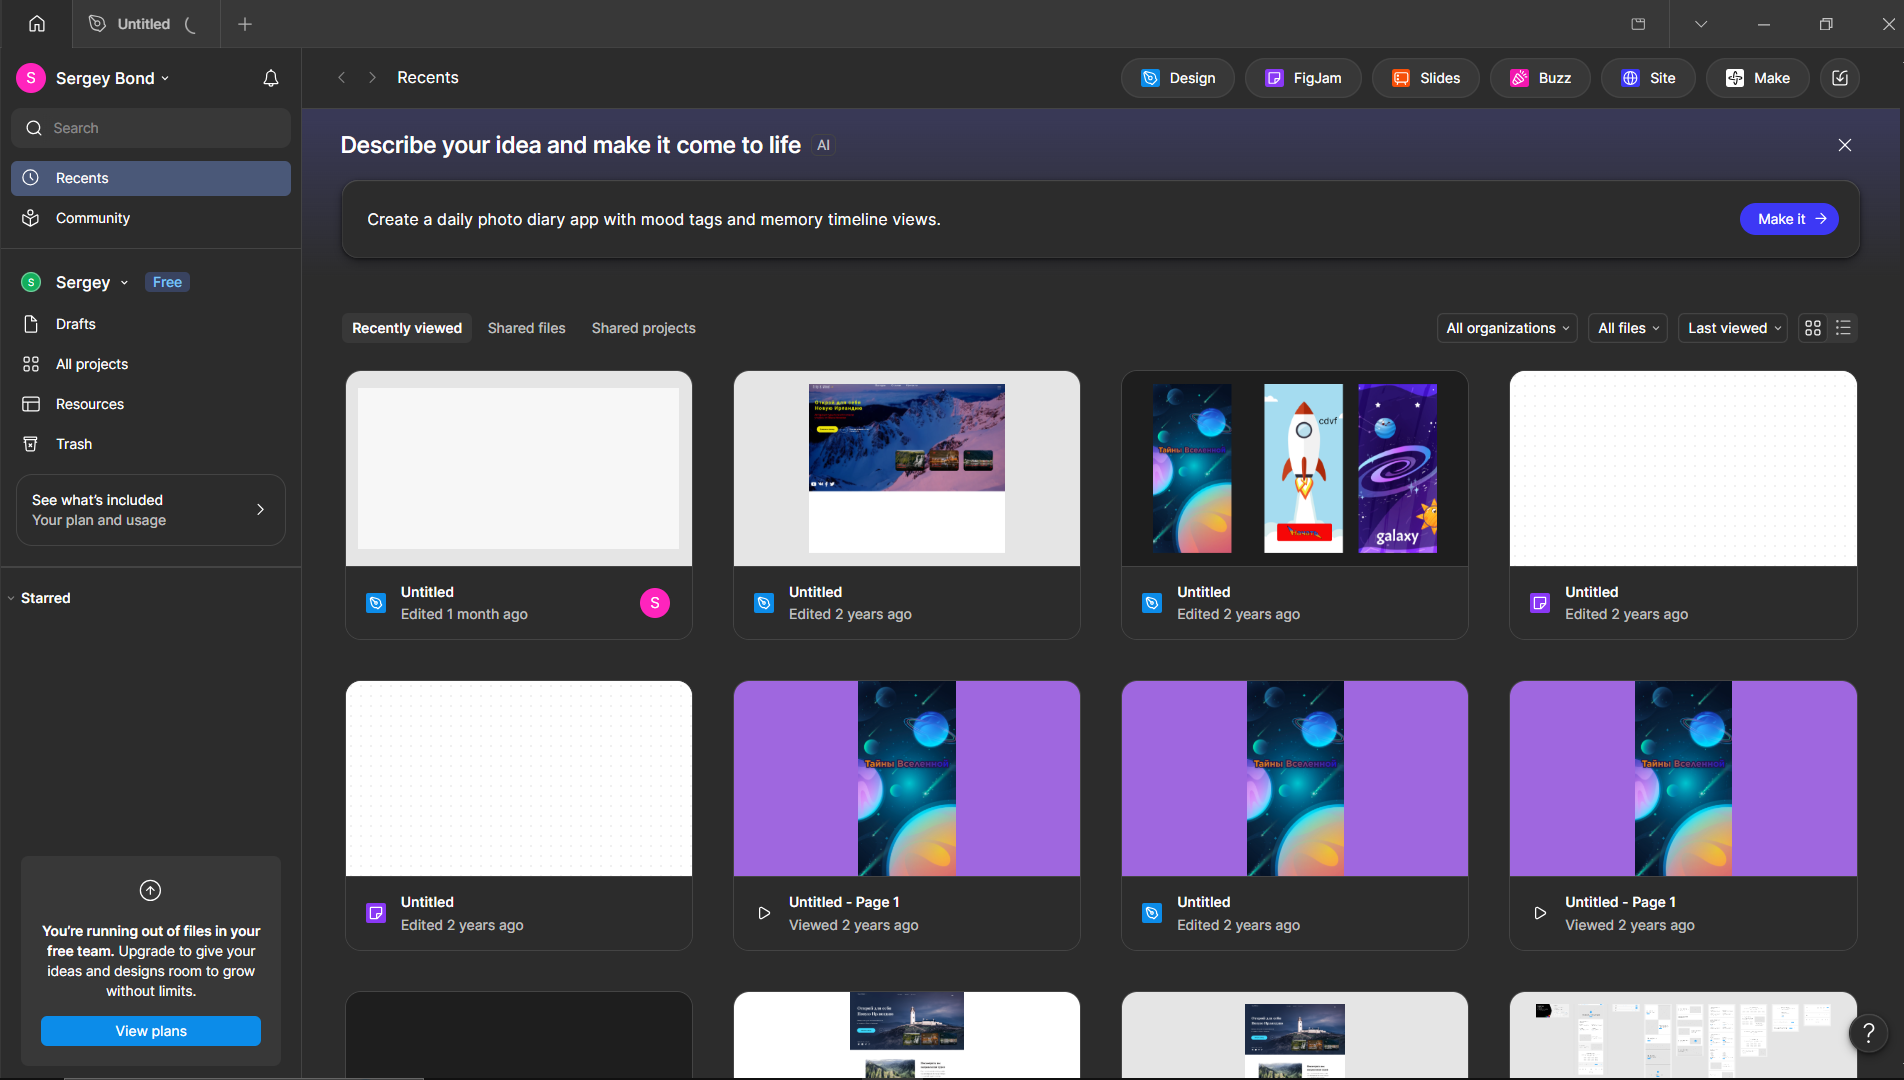This screenshot has height=1080, width=1904.
Task: Create a new Slides deck
Action: pyautogui.click(x=1426, y=78)
